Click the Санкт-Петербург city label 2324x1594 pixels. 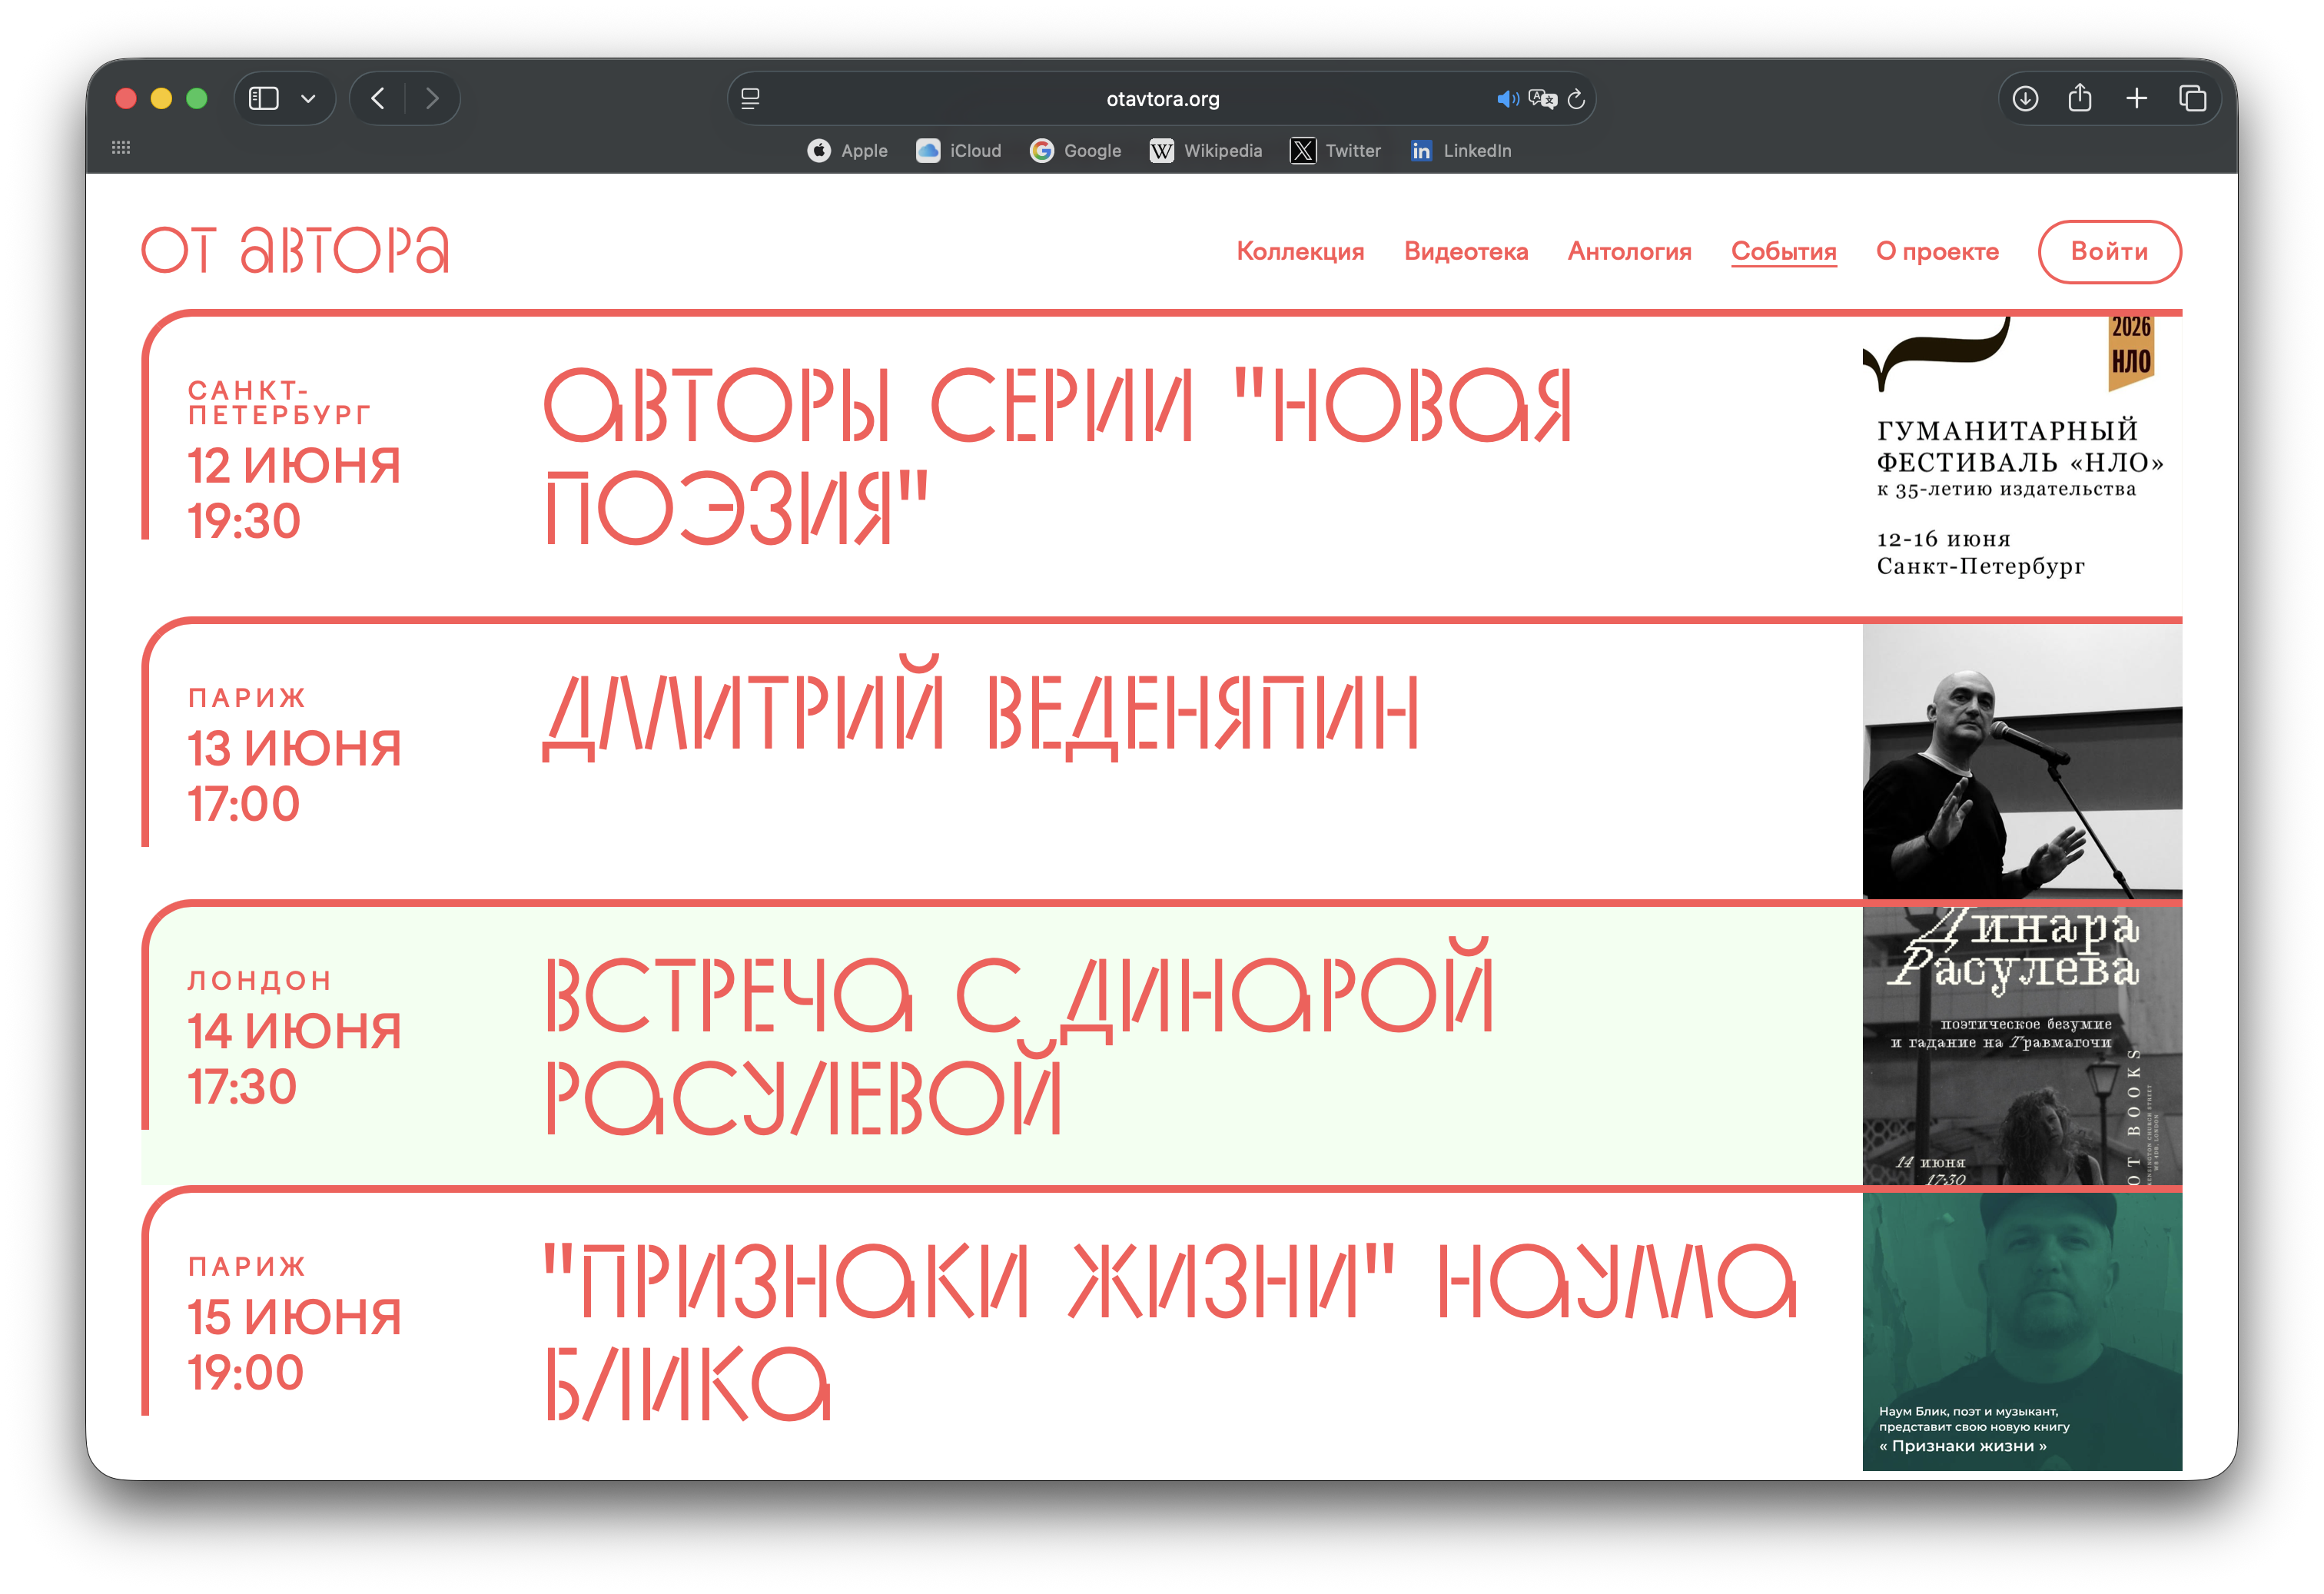point(279,402)
